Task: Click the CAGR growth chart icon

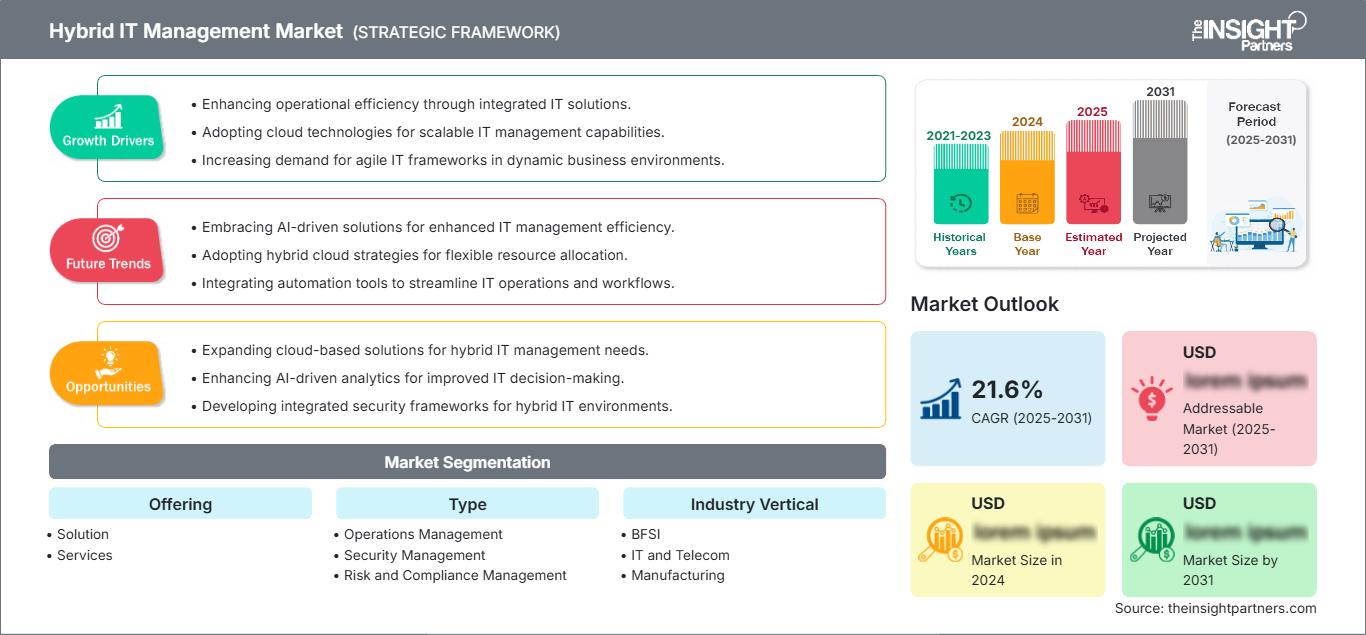Action: tap(942, 398)
